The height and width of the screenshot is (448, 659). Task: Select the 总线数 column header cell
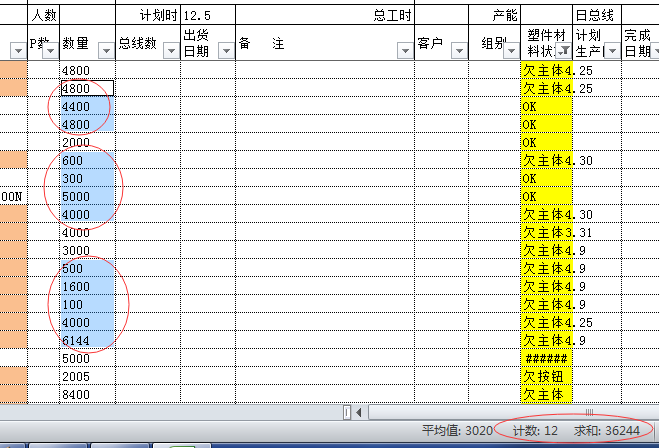[148, 43]
